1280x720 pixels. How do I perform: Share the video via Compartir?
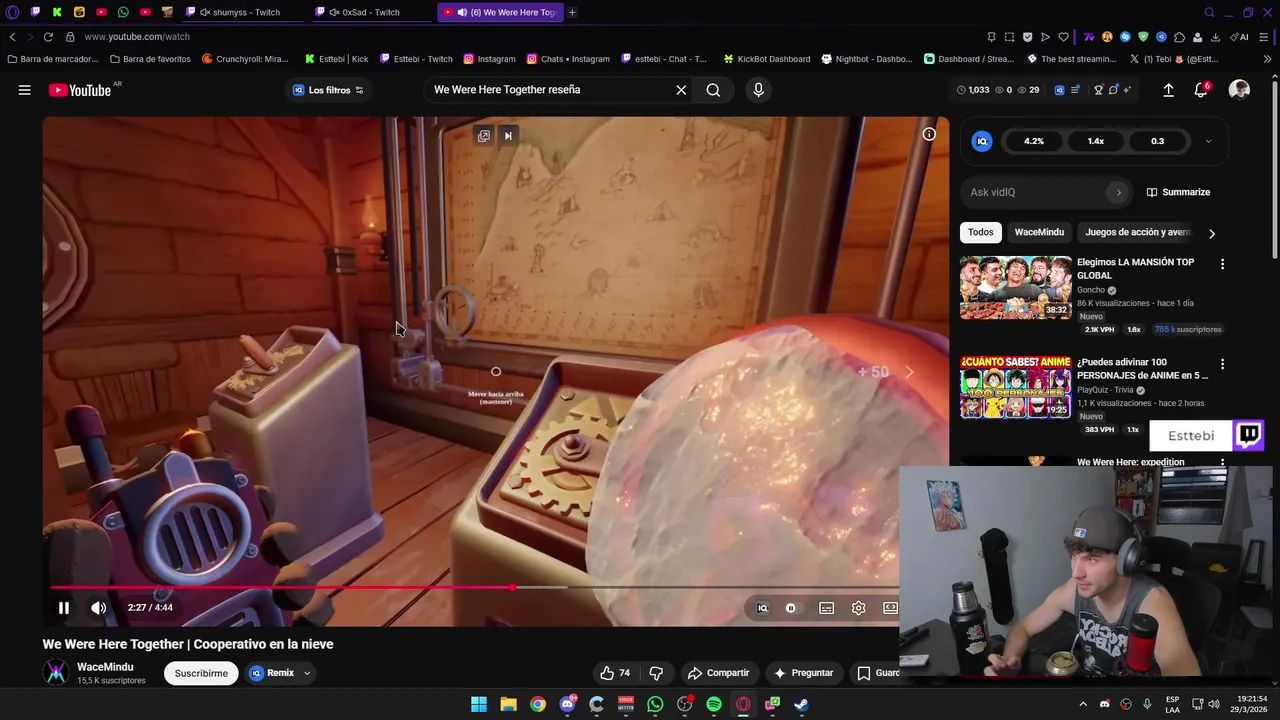point(717,673)
